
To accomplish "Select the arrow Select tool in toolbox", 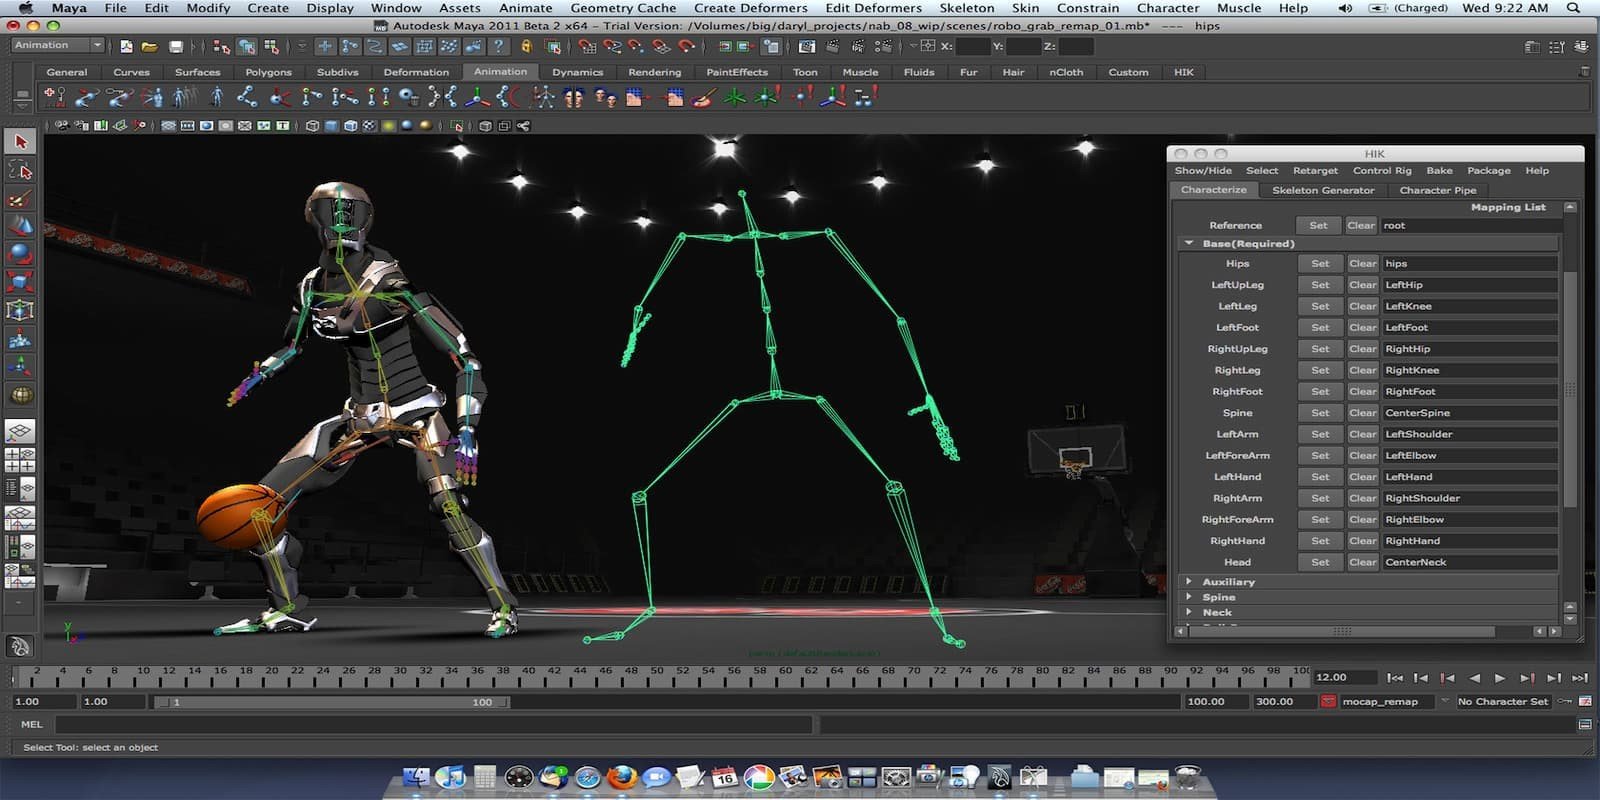I will (20, 142).
